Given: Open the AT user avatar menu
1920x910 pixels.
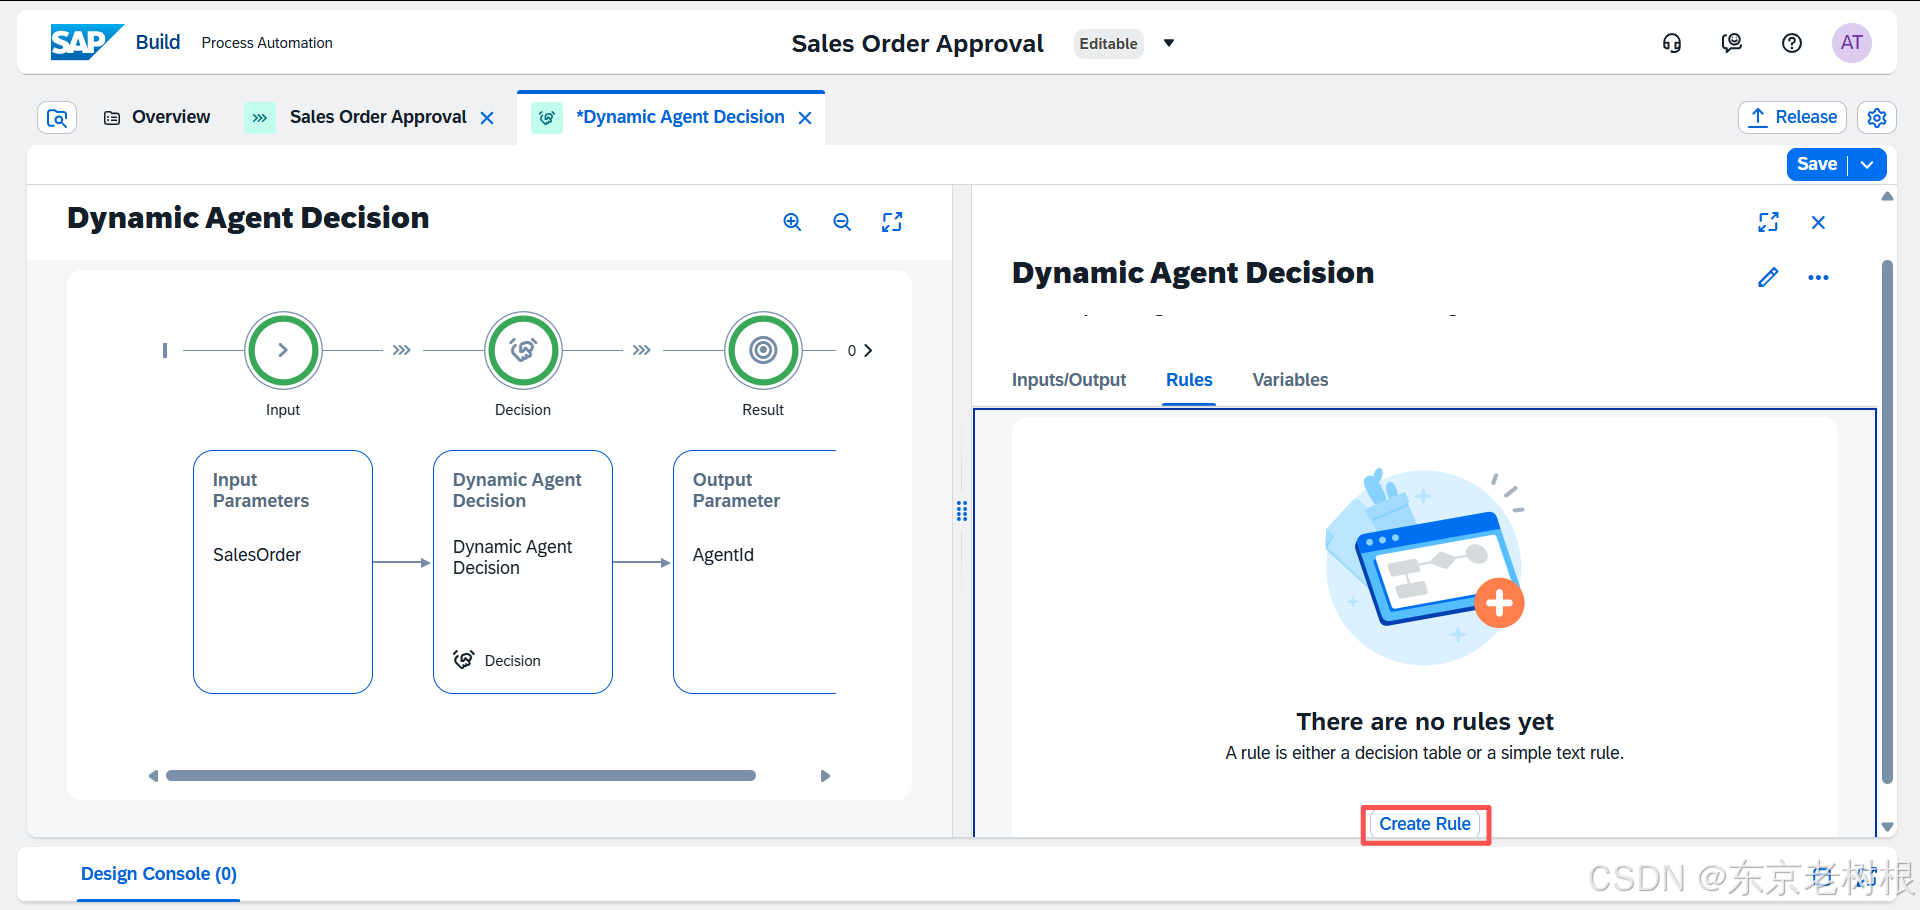Looking at the screenshot, I should click(1852, 43).
